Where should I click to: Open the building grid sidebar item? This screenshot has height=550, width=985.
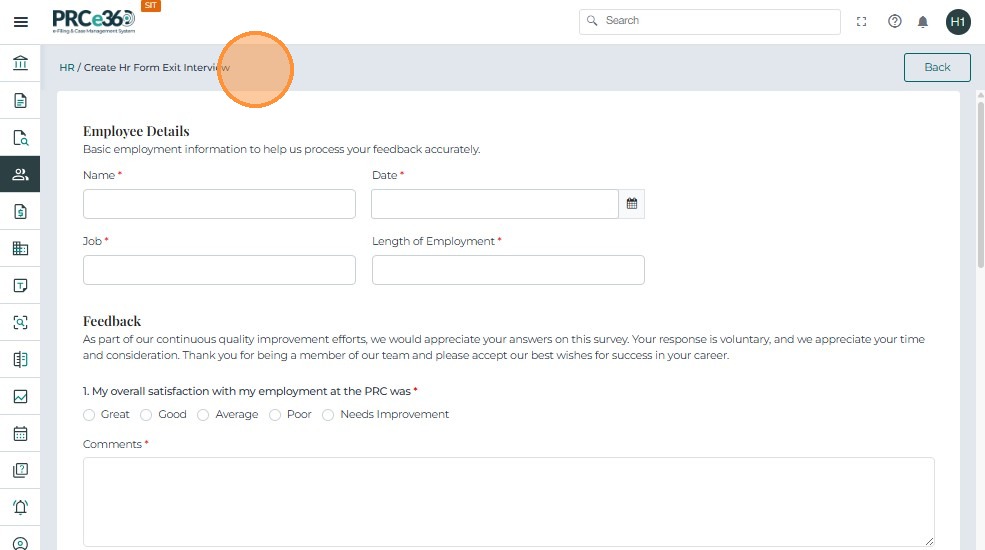tap(20, 249)
